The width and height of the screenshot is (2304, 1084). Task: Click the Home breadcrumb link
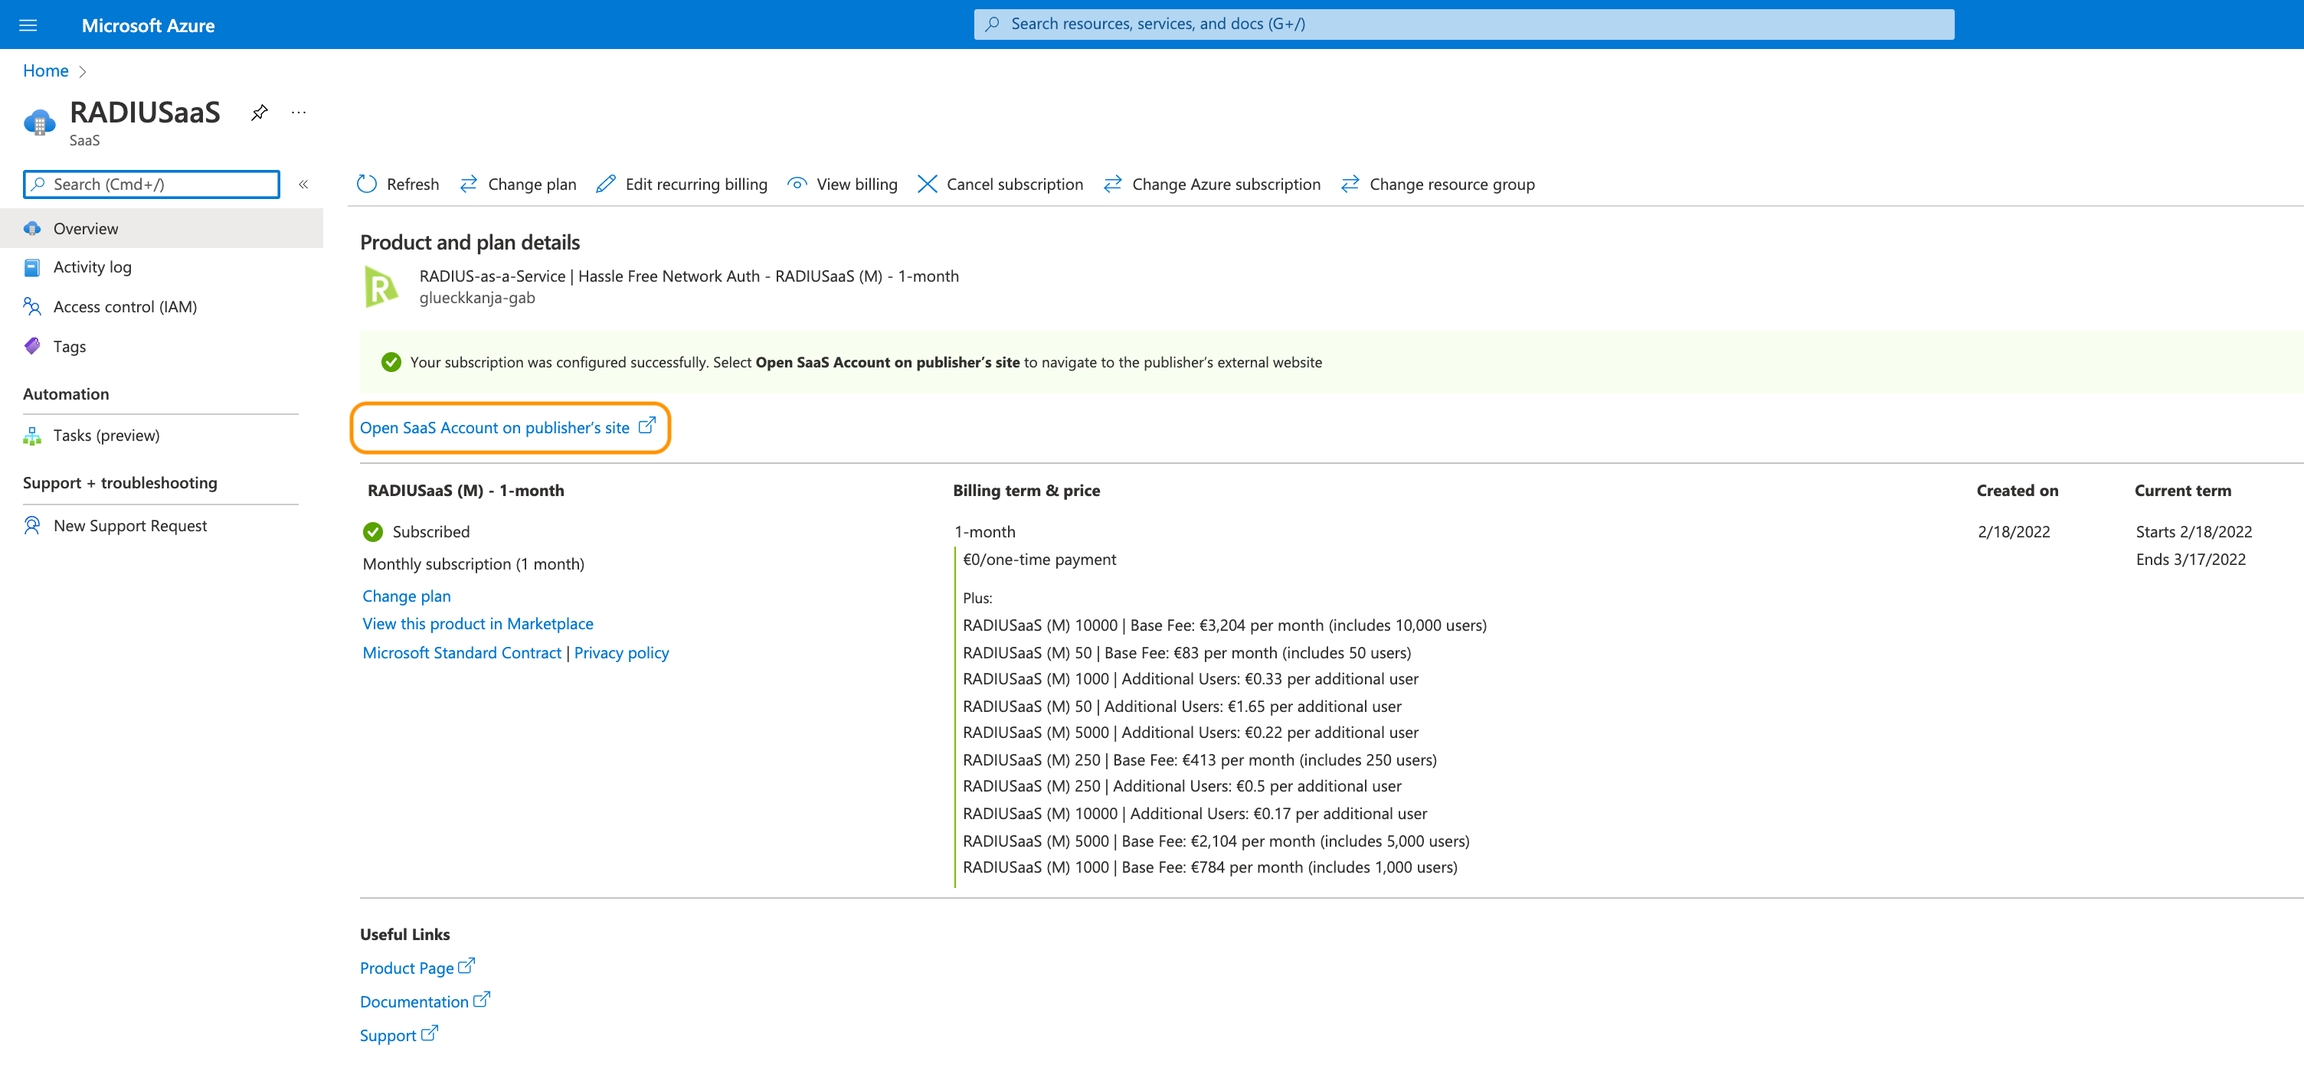46,71
